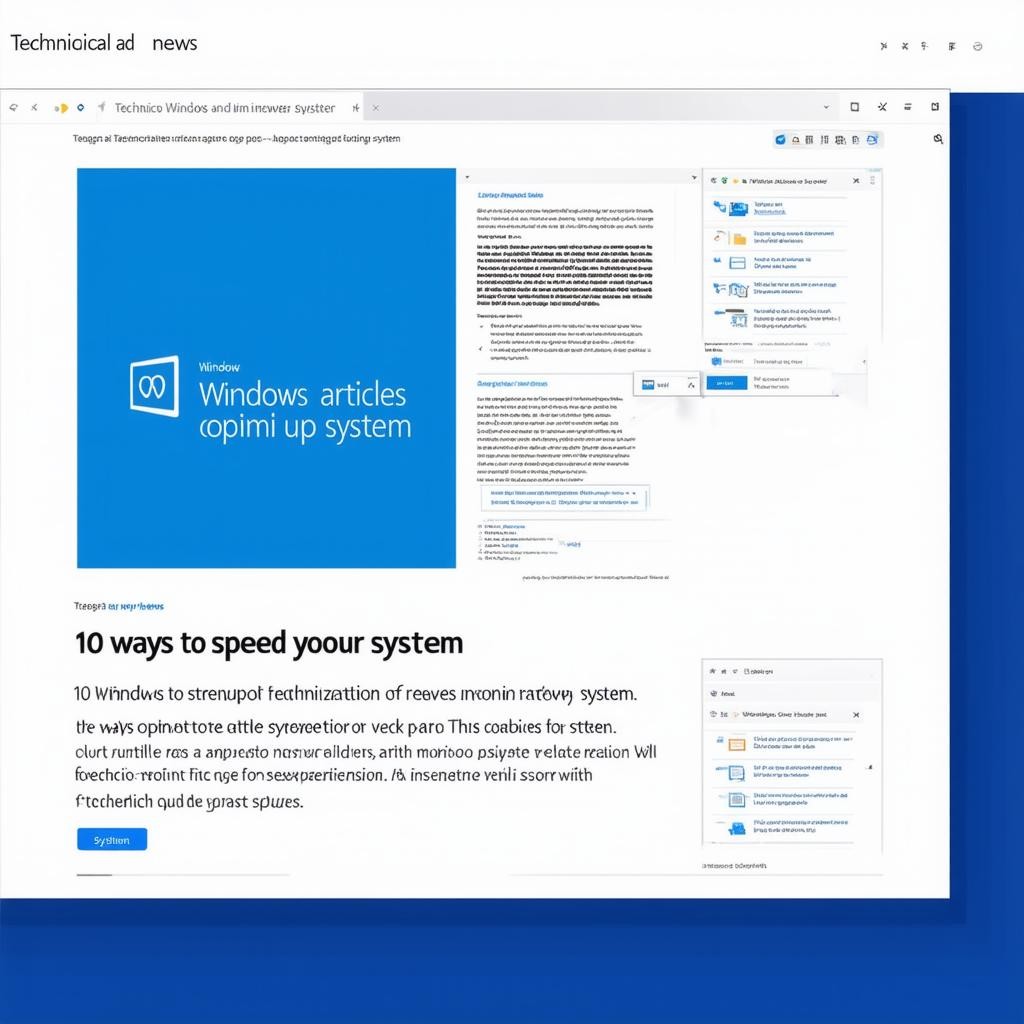Select the 'Technico Windows' browser tab
Screen dimensions: 1024x1024
(x=224, y=107)
